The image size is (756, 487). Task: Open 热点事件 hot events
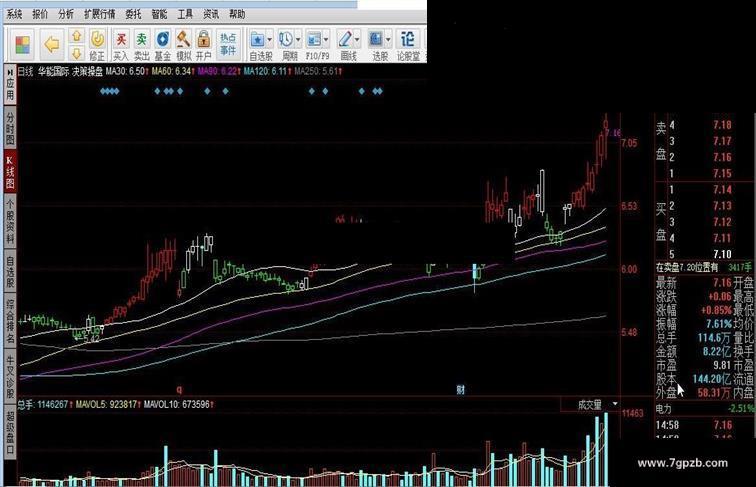pos(228,44)
